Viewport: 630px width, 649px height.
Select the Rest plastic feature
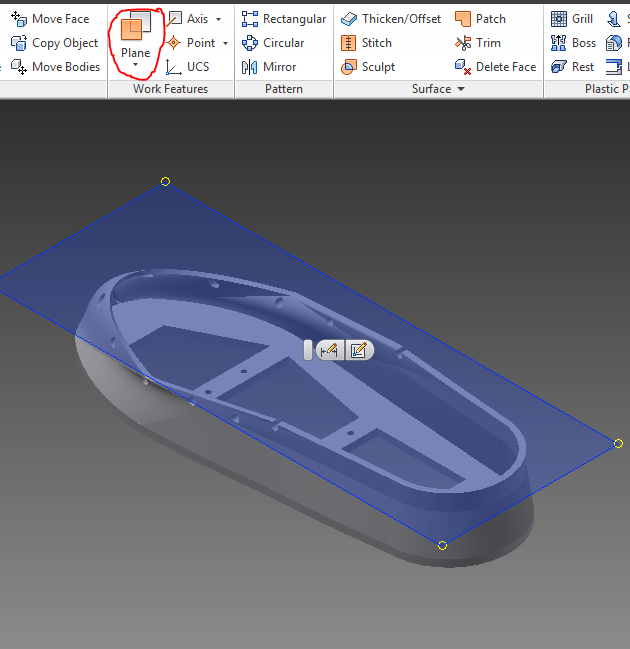pos(572,67)
